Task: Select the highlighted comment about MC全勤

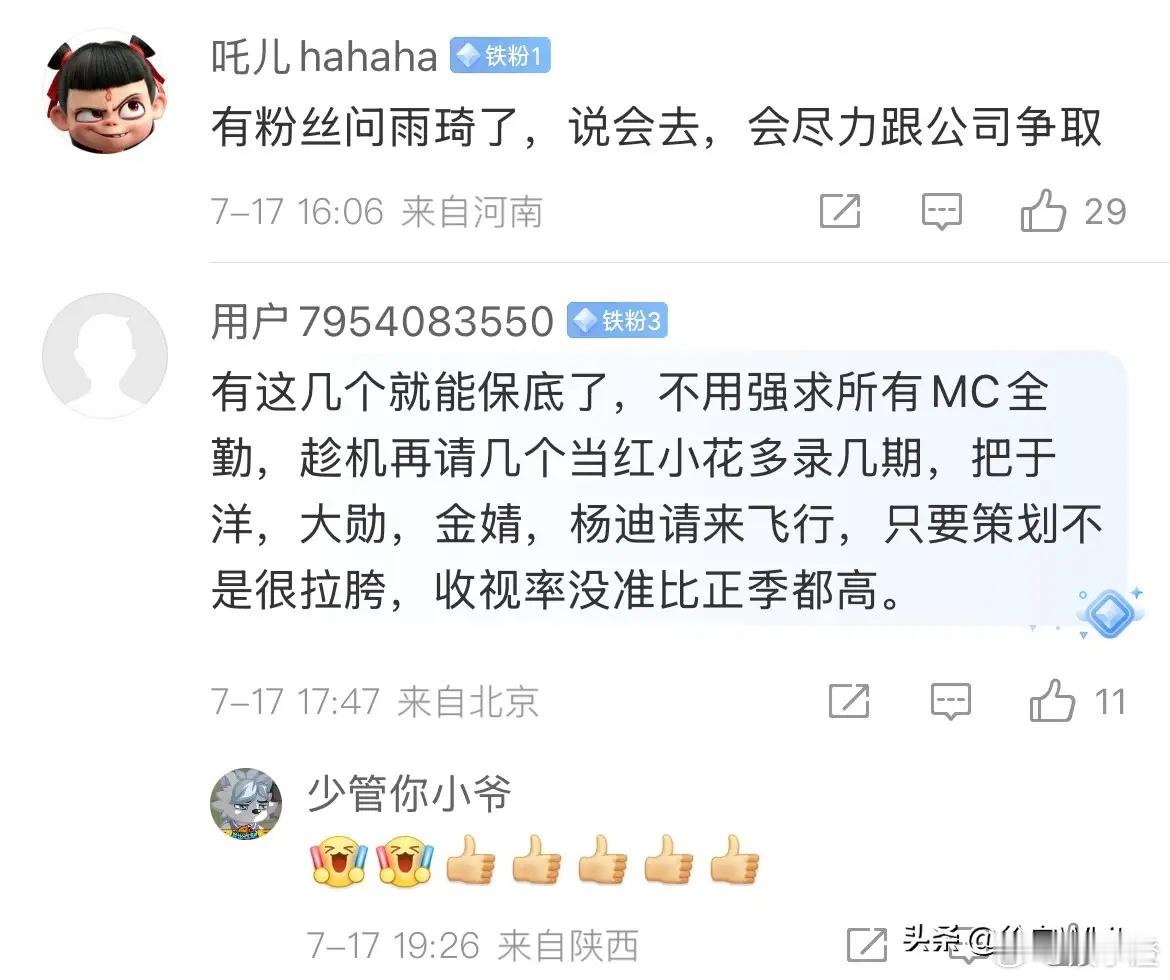Action: click(657, 491)
